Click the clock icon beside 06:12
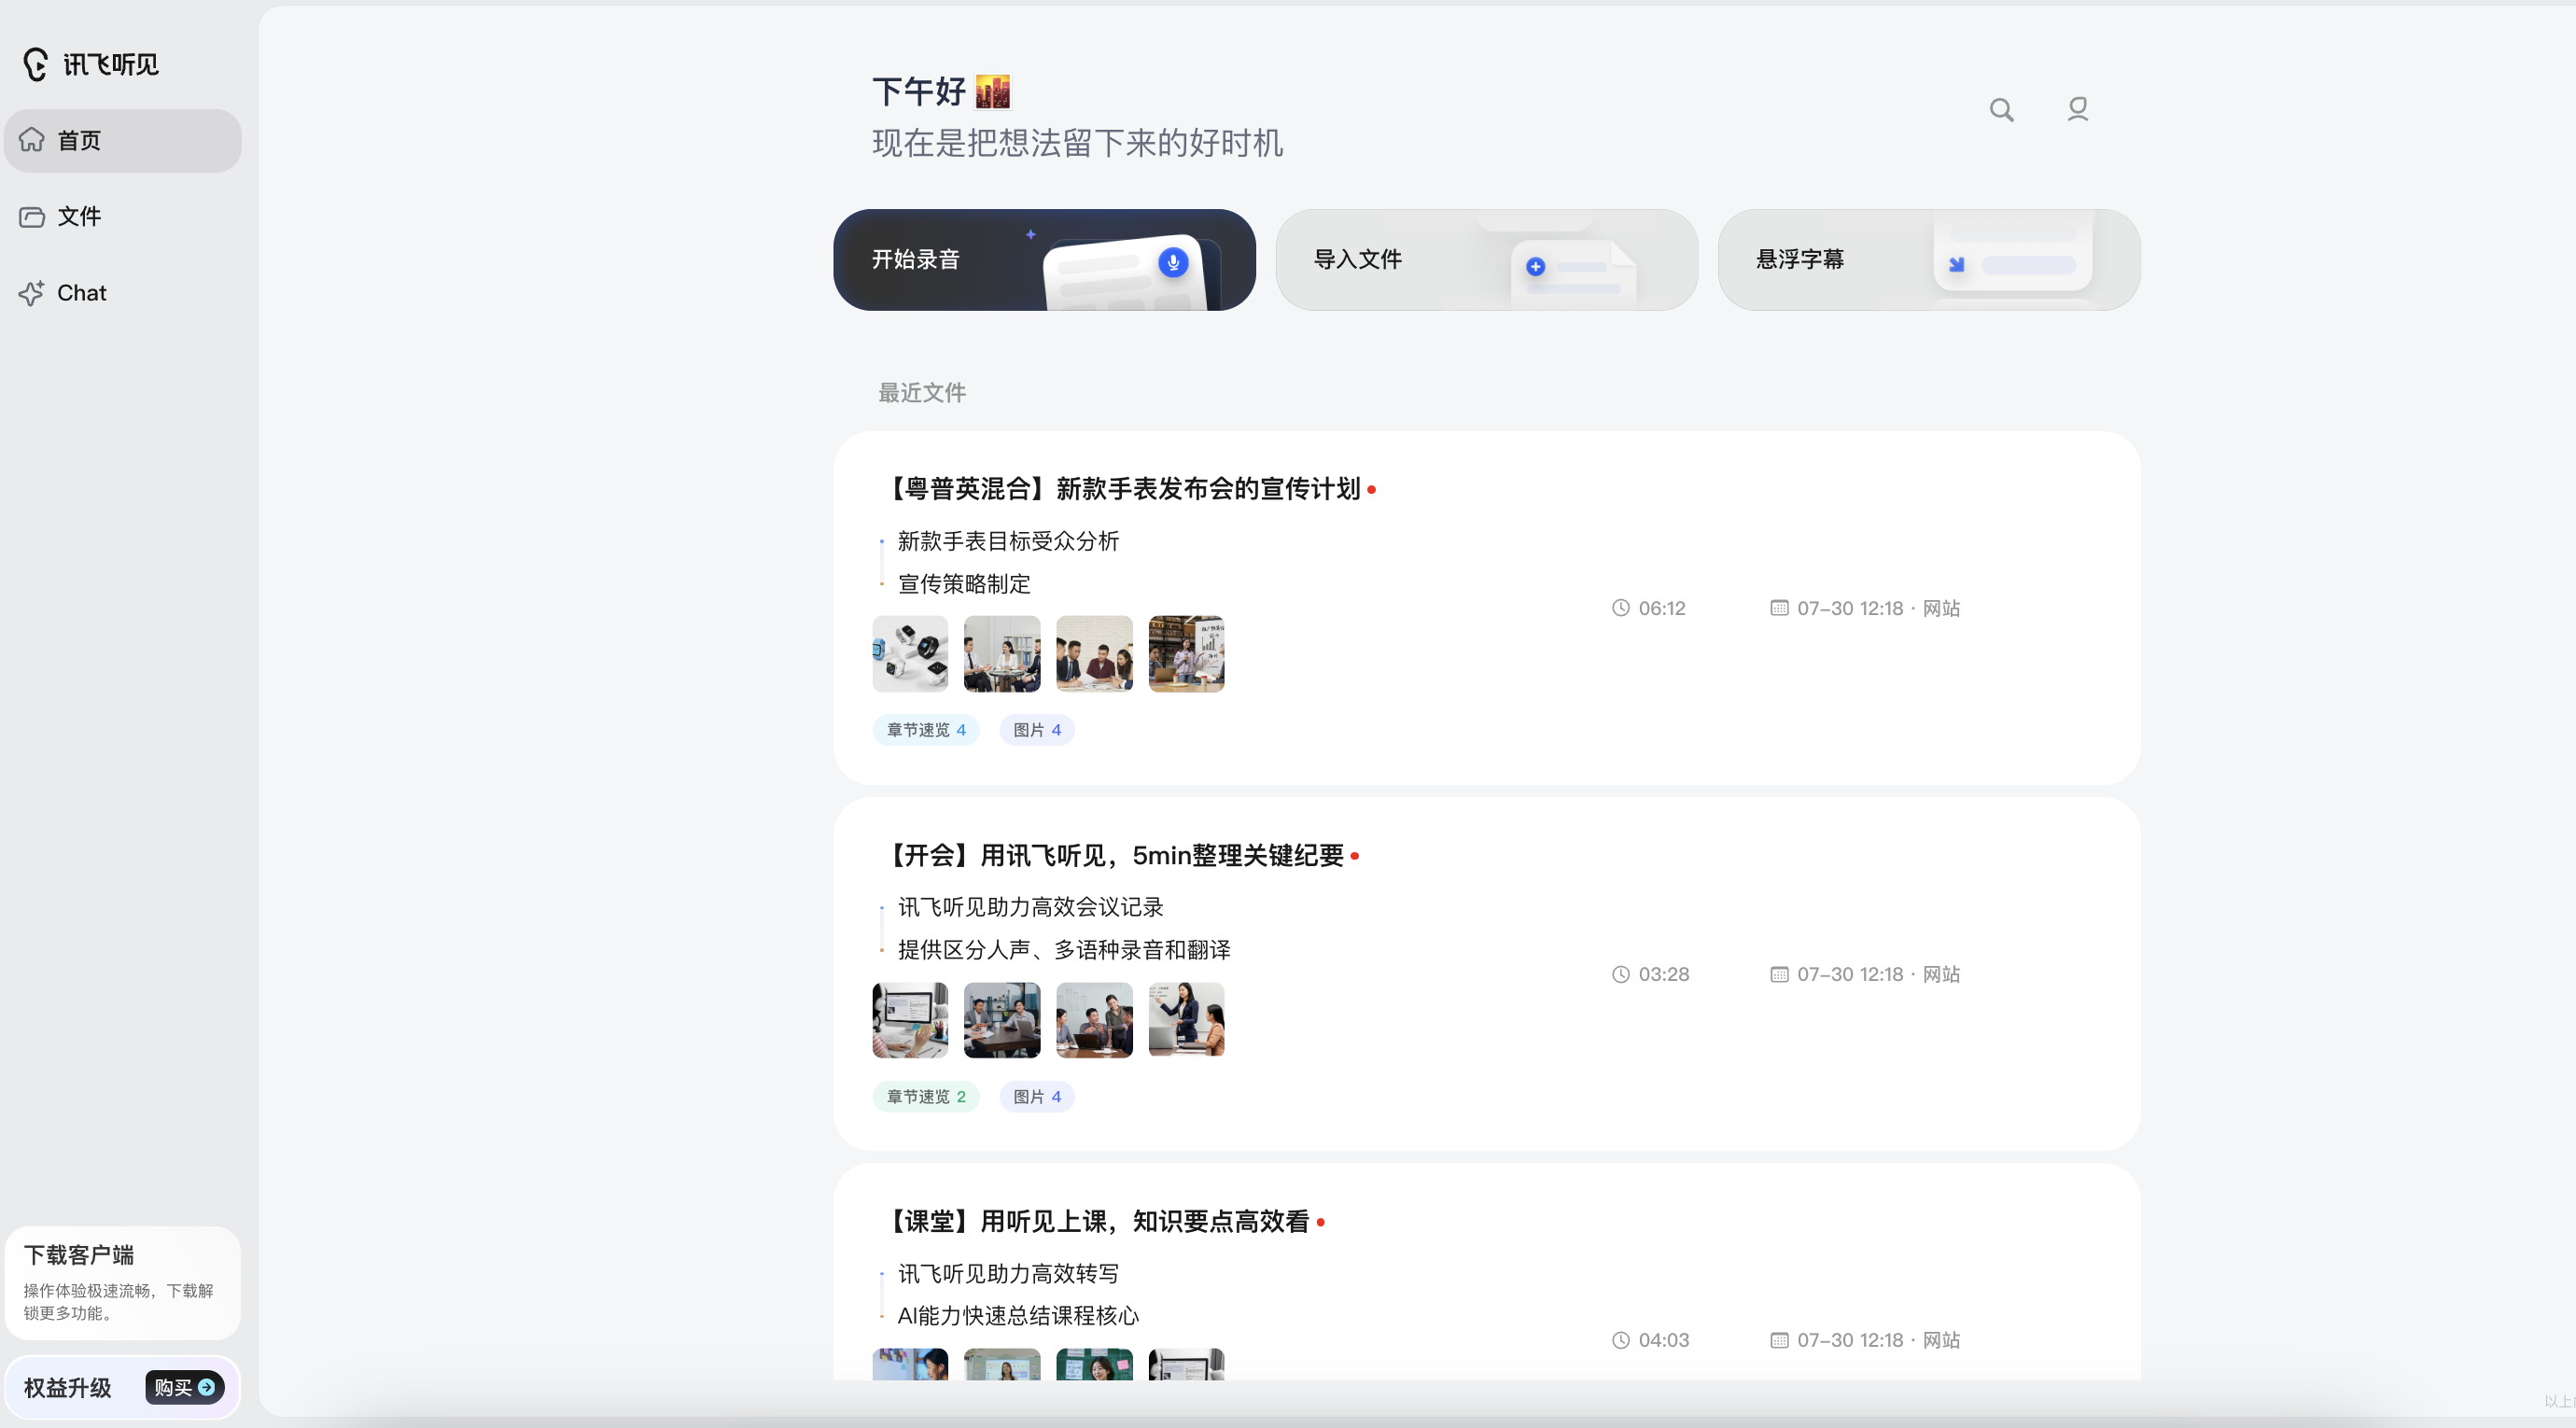The width and height of the screenshot is (2576, 1428). coord(1621,608)
